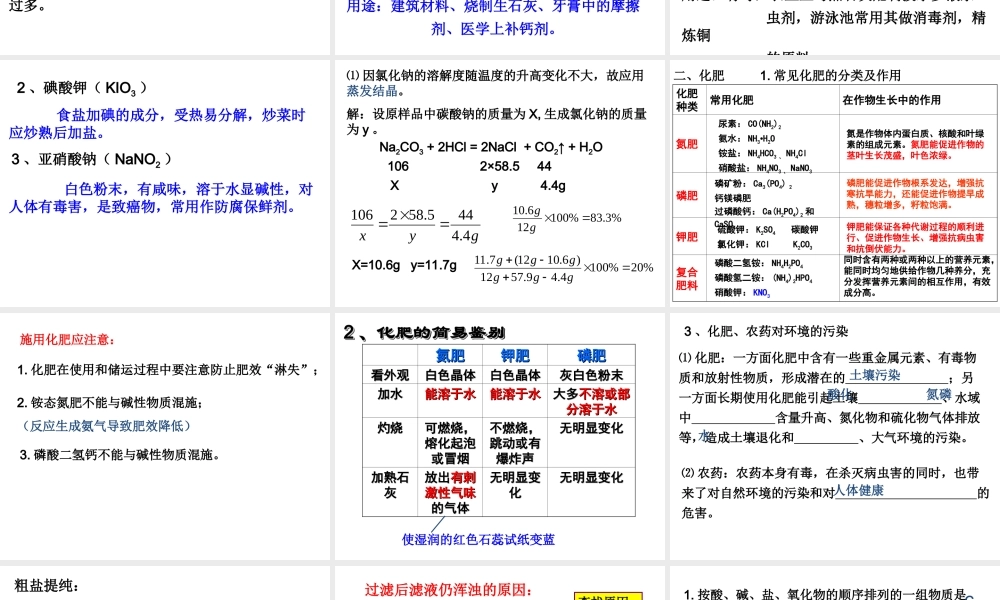This screenshot has height=600, width=1000.
Task: Click the equation Na2CO3 + 2HCl = 2NaCl
Action: [x=448, y=147]
